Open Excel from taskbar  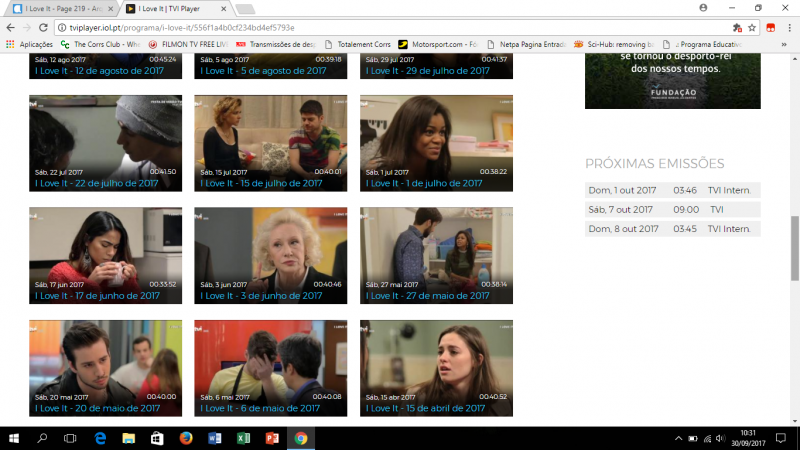tap(243, 438)
